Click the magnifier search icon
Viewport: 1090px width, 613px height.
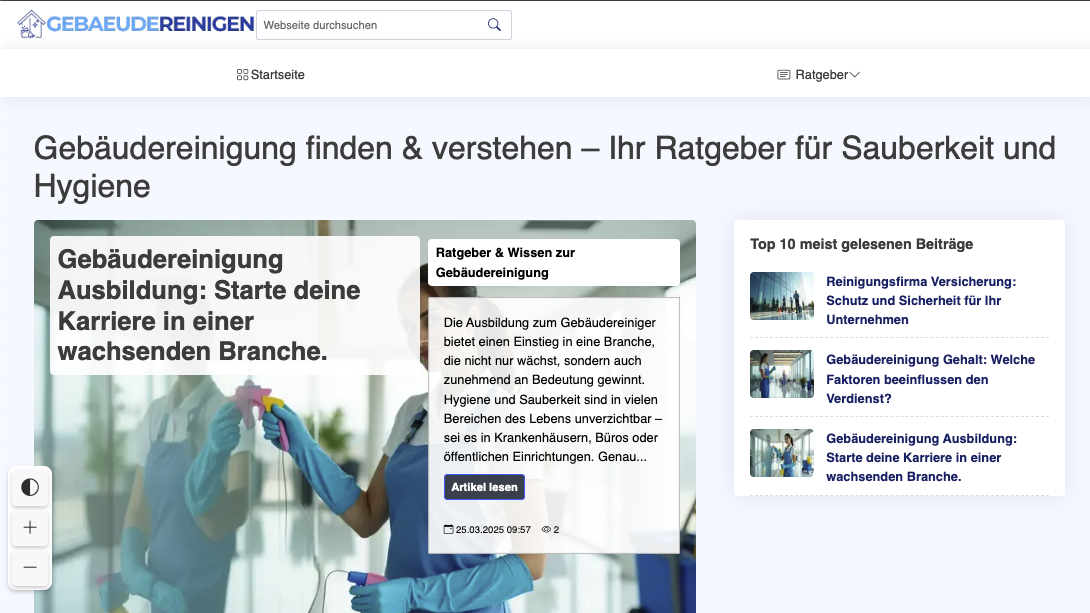493,24
